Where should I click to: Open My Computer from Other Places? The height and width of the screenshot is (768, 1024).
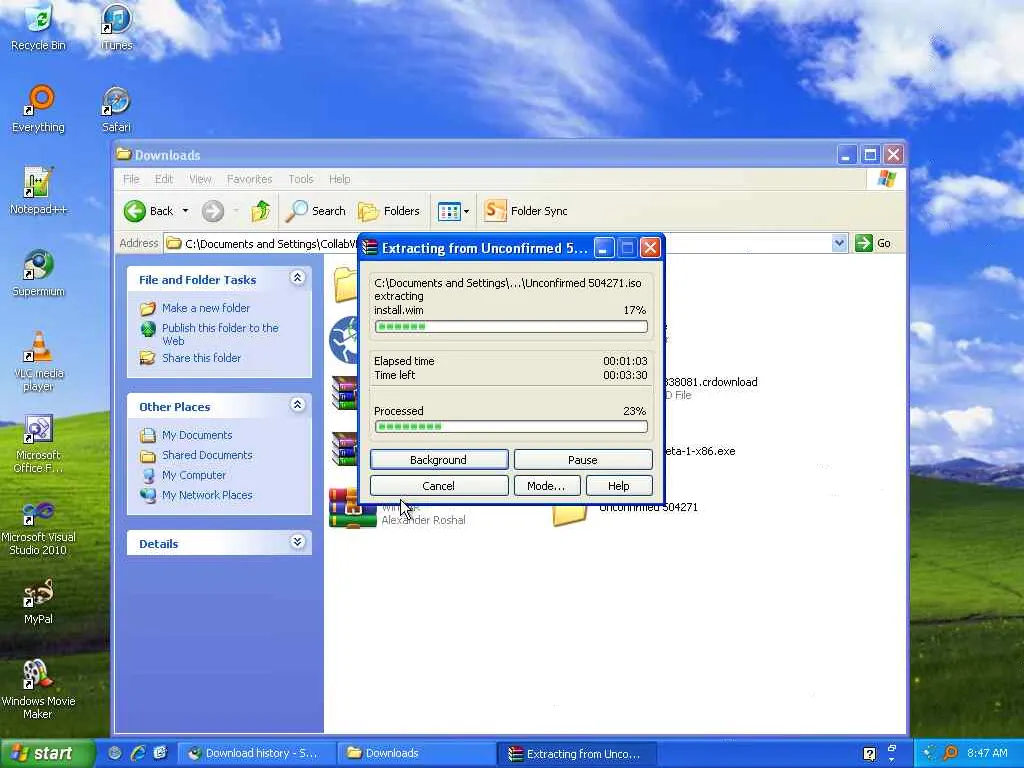click(193, 475)
